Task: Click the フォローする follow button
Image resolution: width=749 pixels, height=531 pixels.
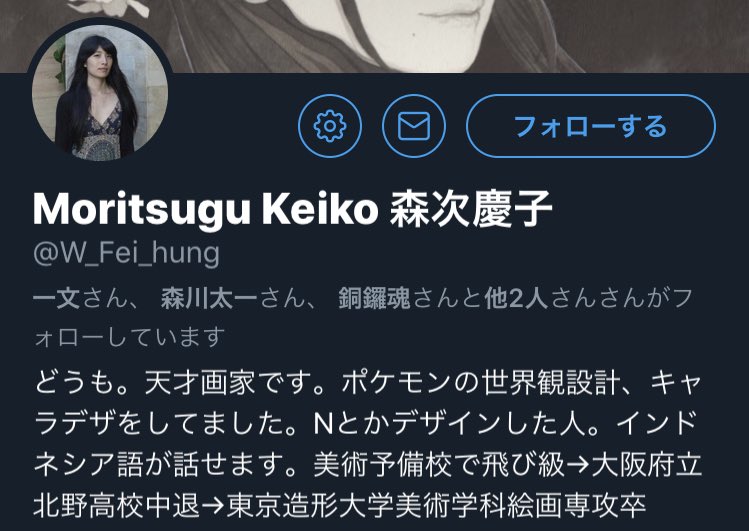Action: (590, 126)
